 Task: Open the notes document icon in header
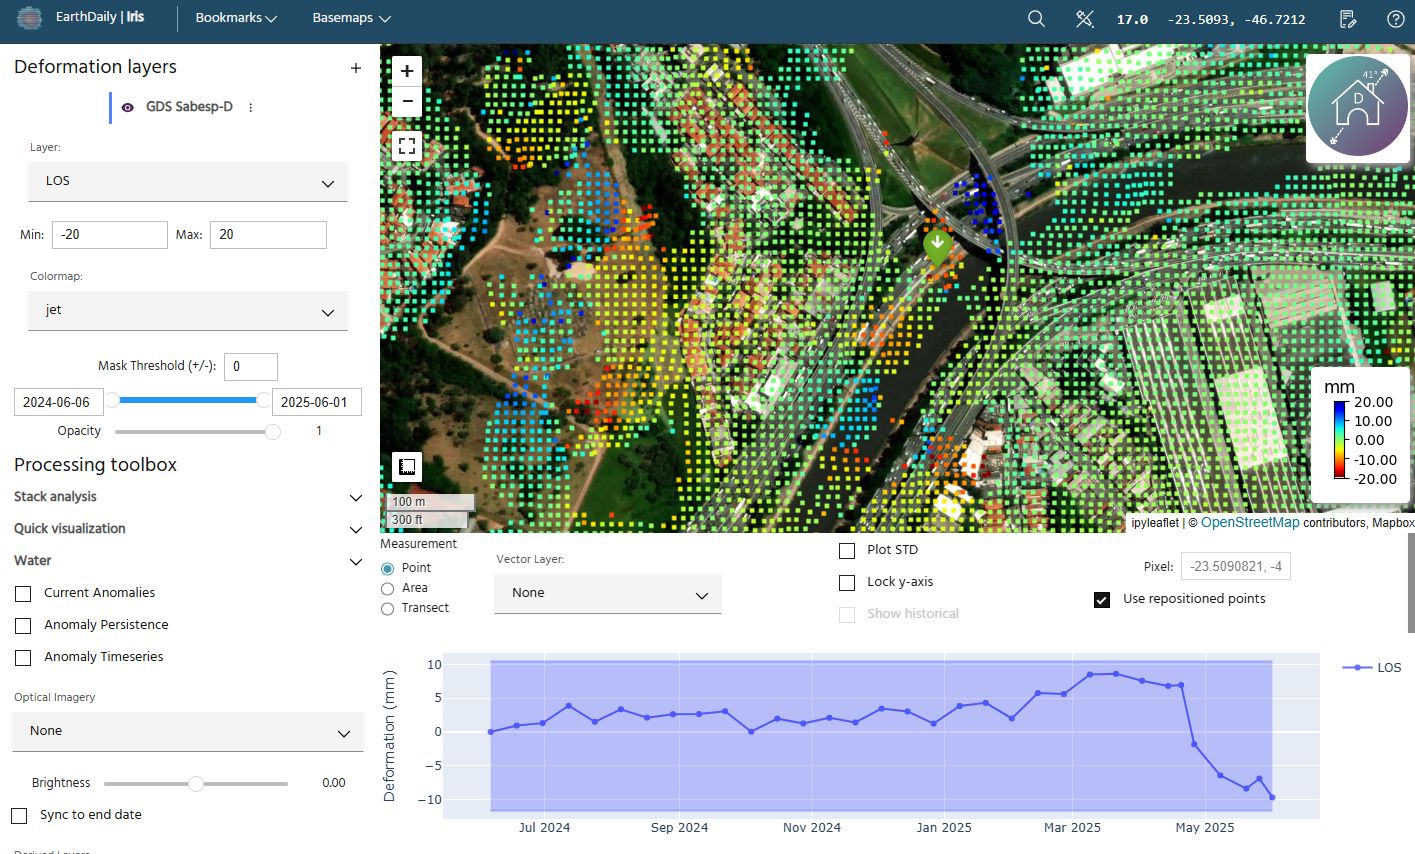point(1347,19)
